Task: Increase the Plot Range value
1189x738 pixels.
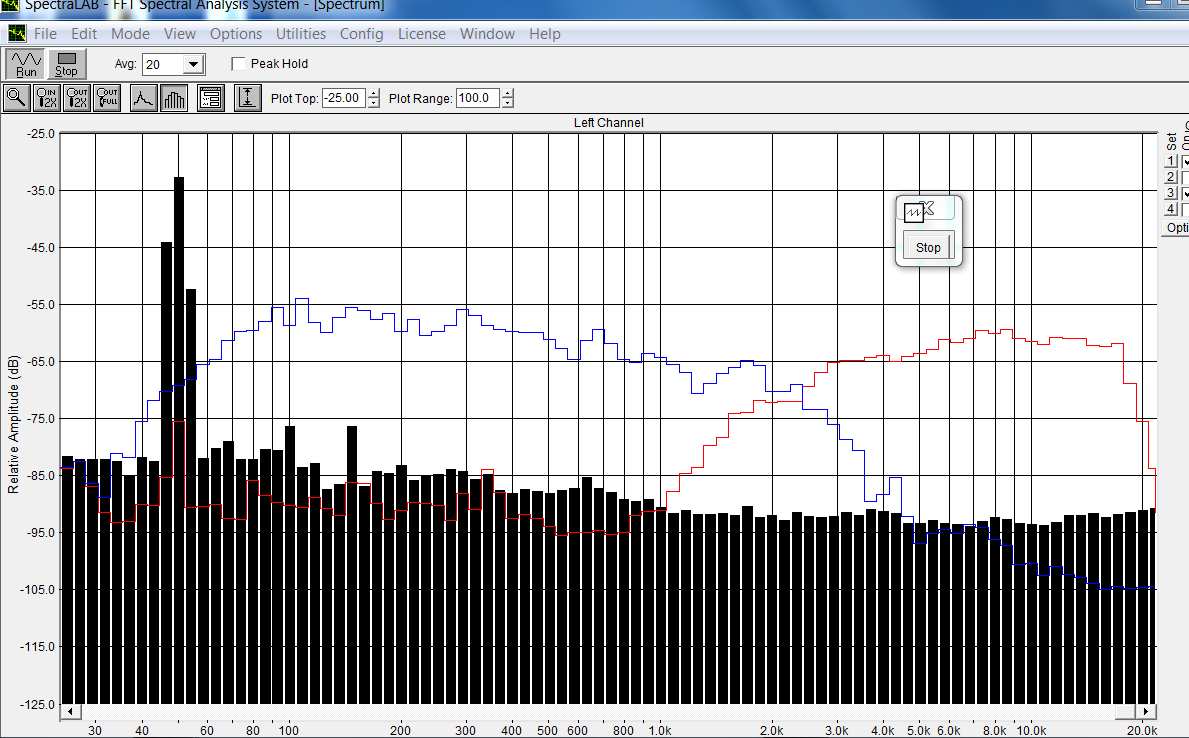Action: 508,93
